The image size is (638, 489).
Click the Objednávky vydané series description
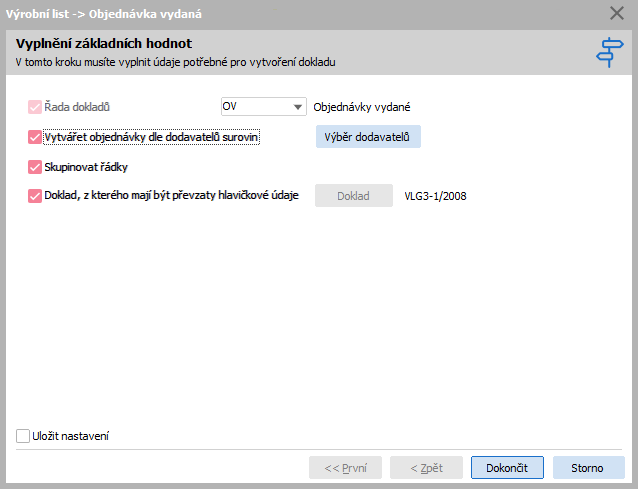(x=361, y=107)
